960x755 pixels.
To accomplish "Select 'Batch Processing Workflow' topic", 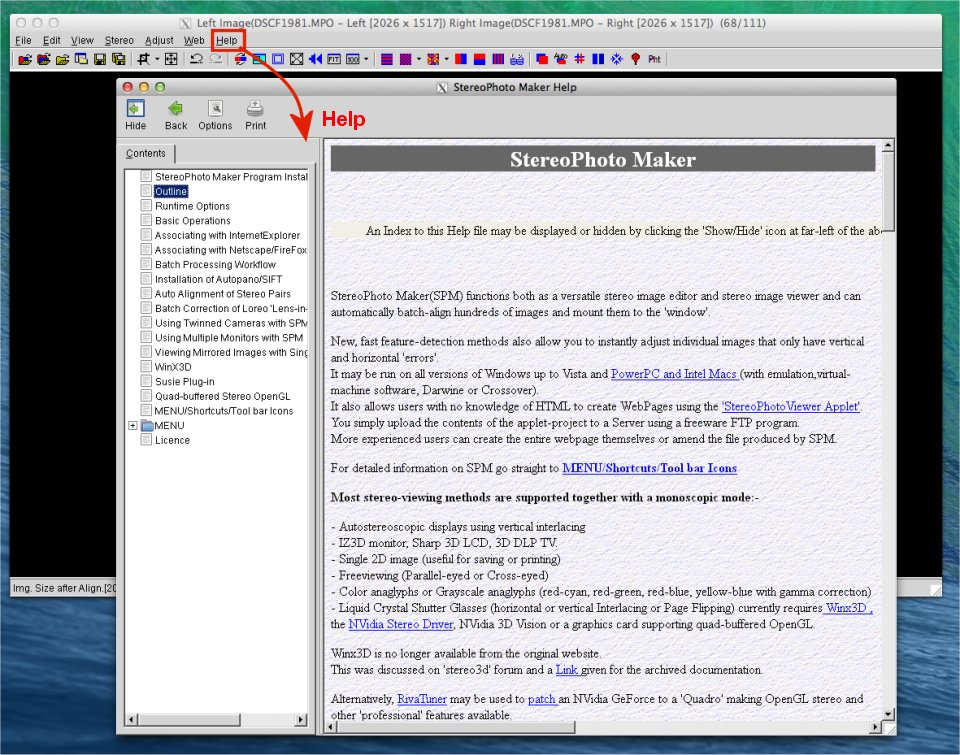I will click(215, 265).
